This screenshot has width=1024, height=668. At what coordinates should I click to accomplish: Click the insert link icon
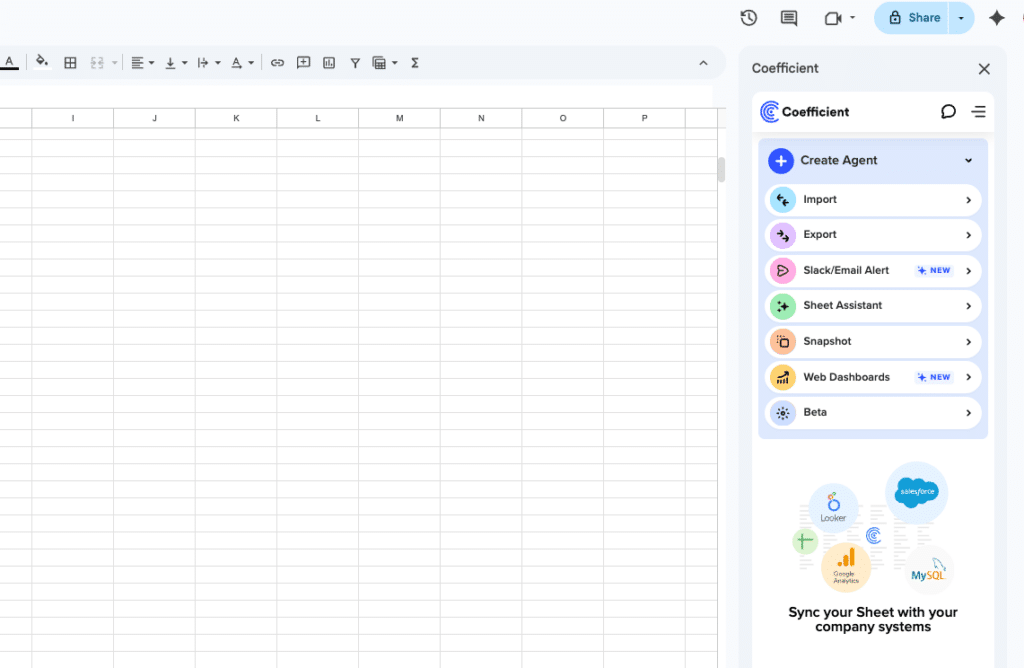(278, 63)
